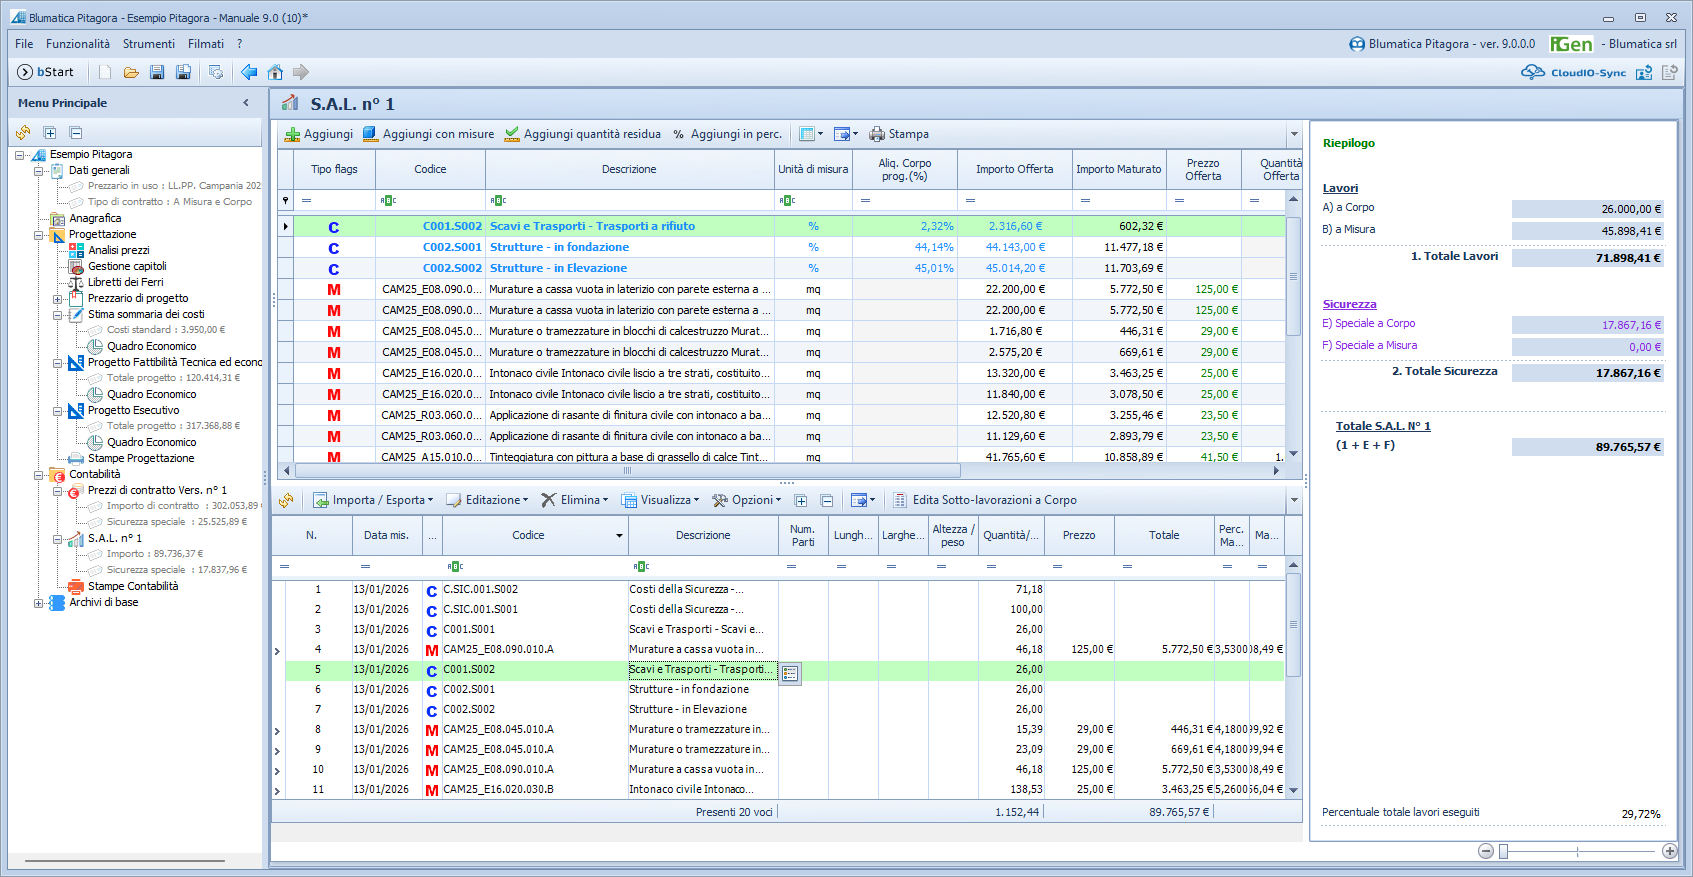Click the Stampa printer button
Image resolution: width=1693 pixels, height=877 pixels.
click(x=899, y=134)
